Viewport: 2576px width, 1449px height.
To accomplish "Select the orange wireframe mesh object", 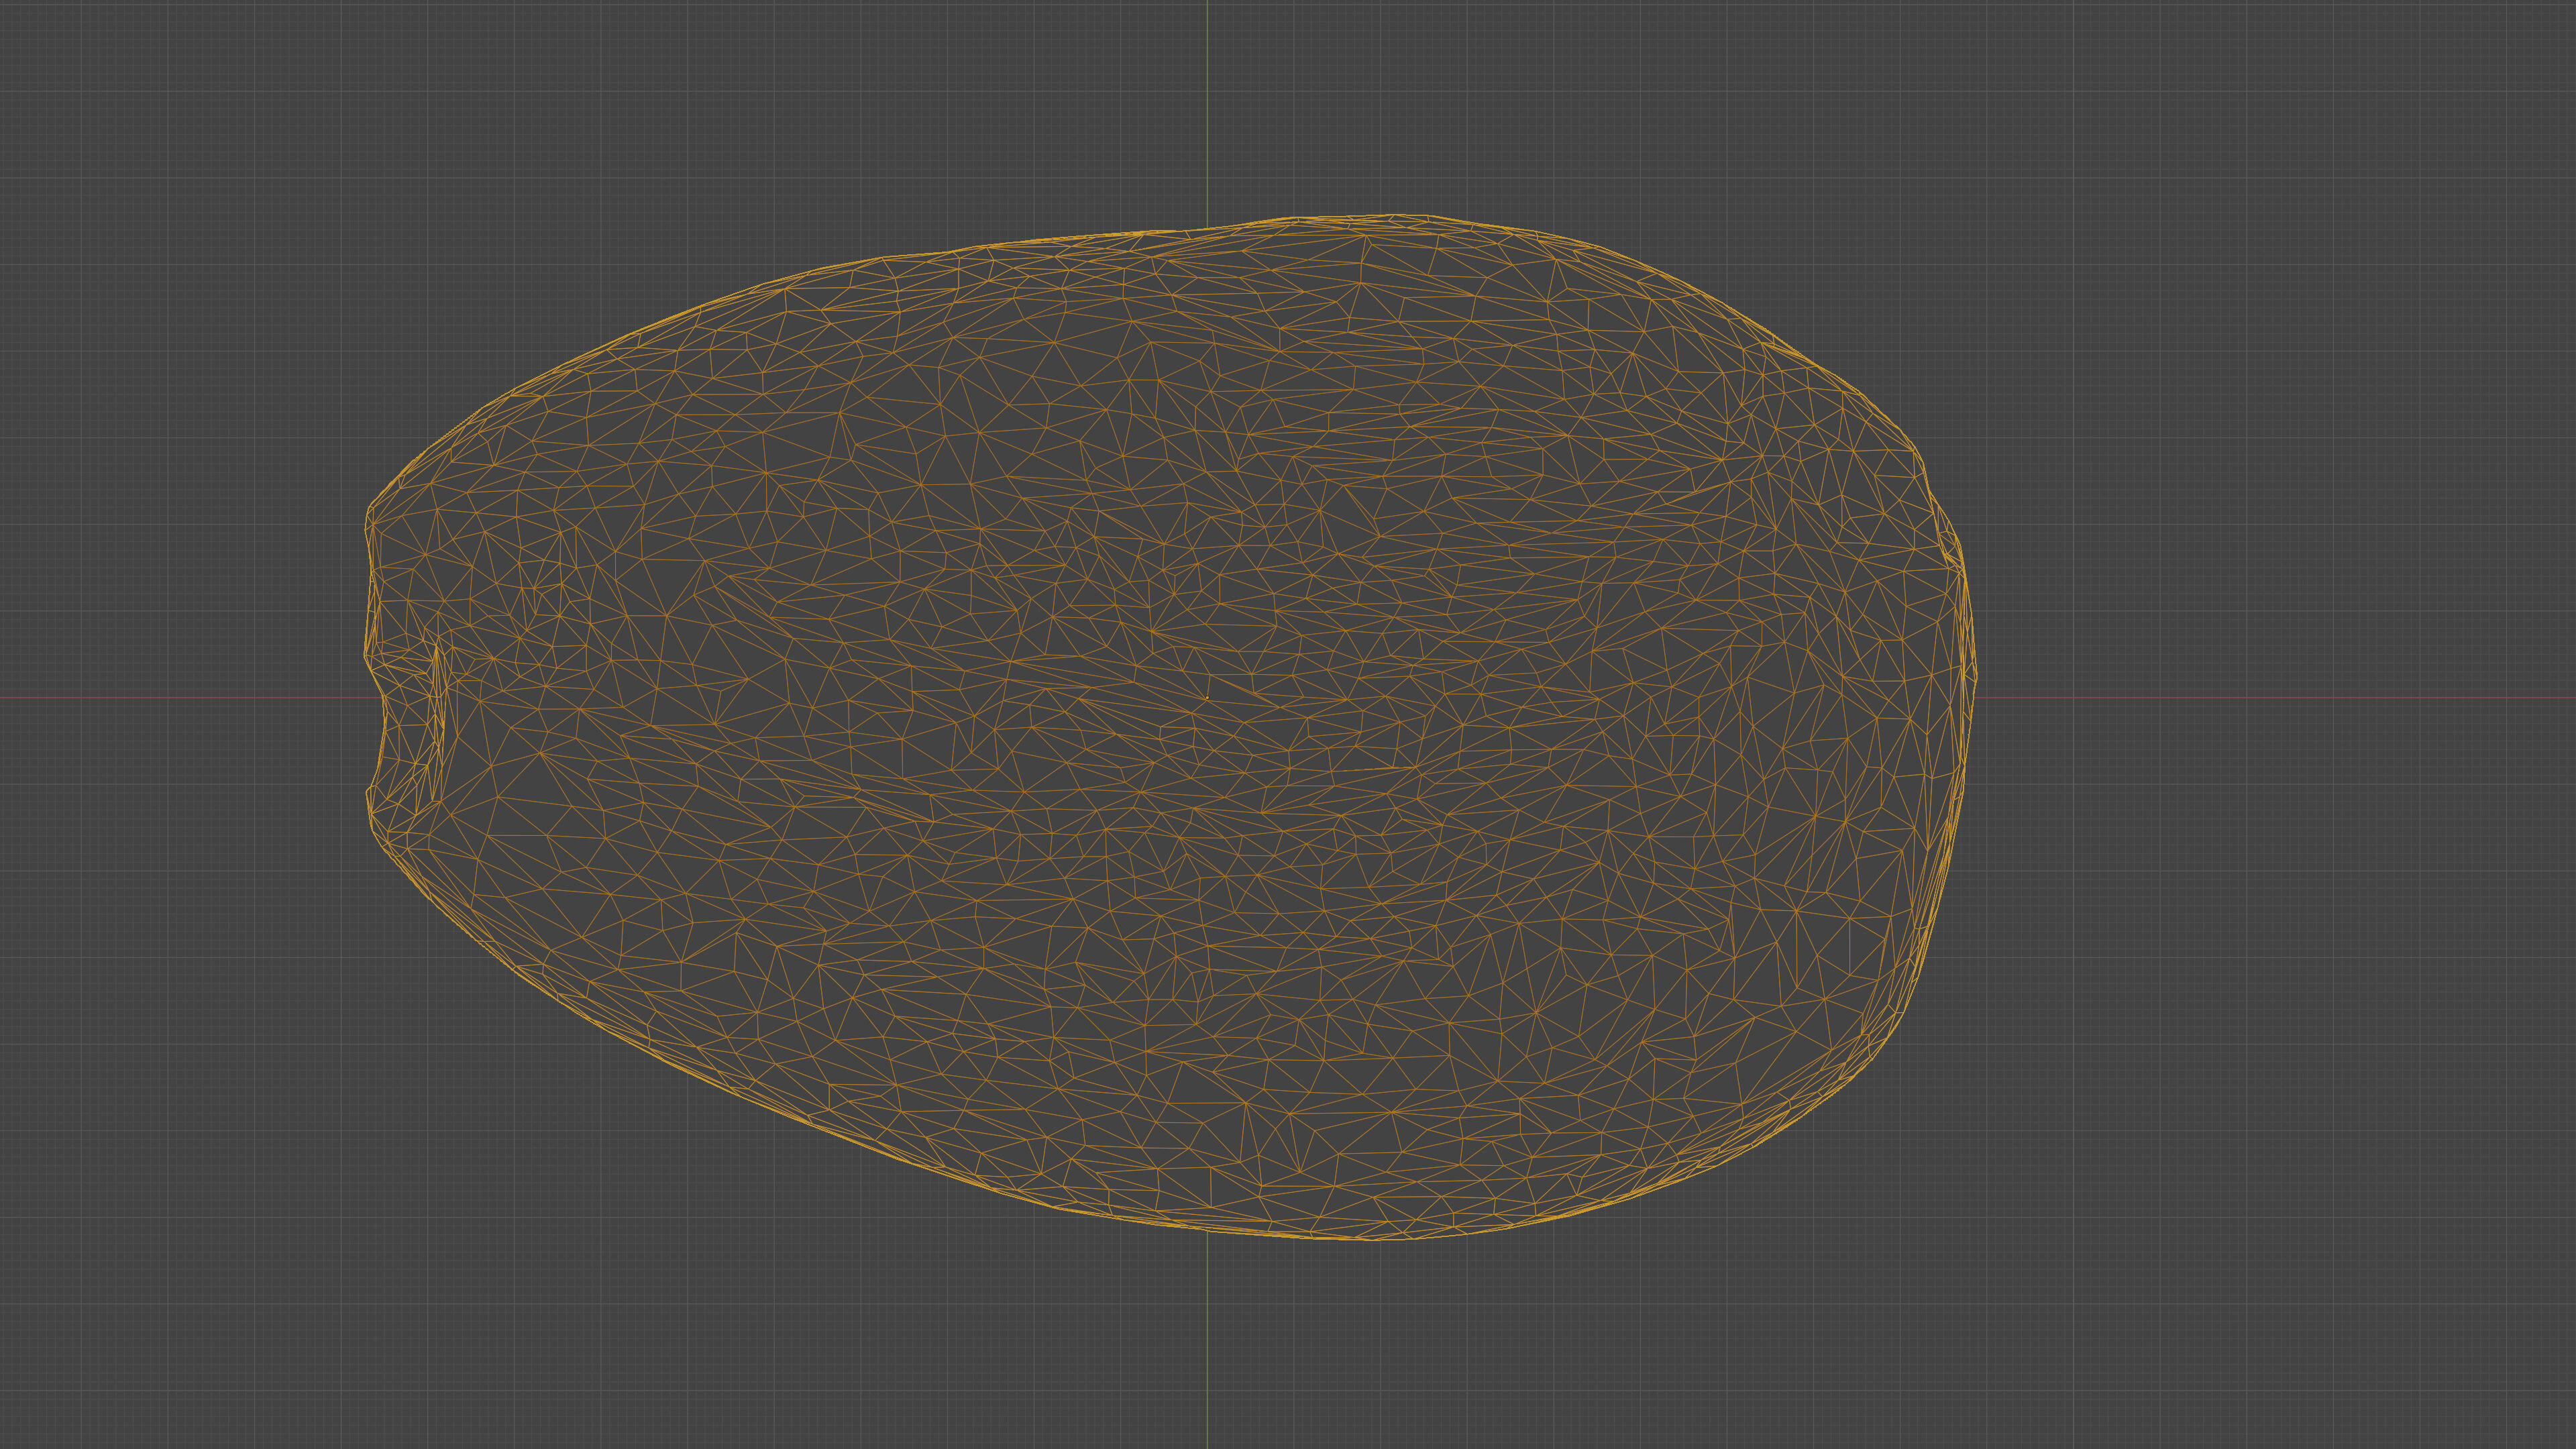I will tap(1170, 727).
